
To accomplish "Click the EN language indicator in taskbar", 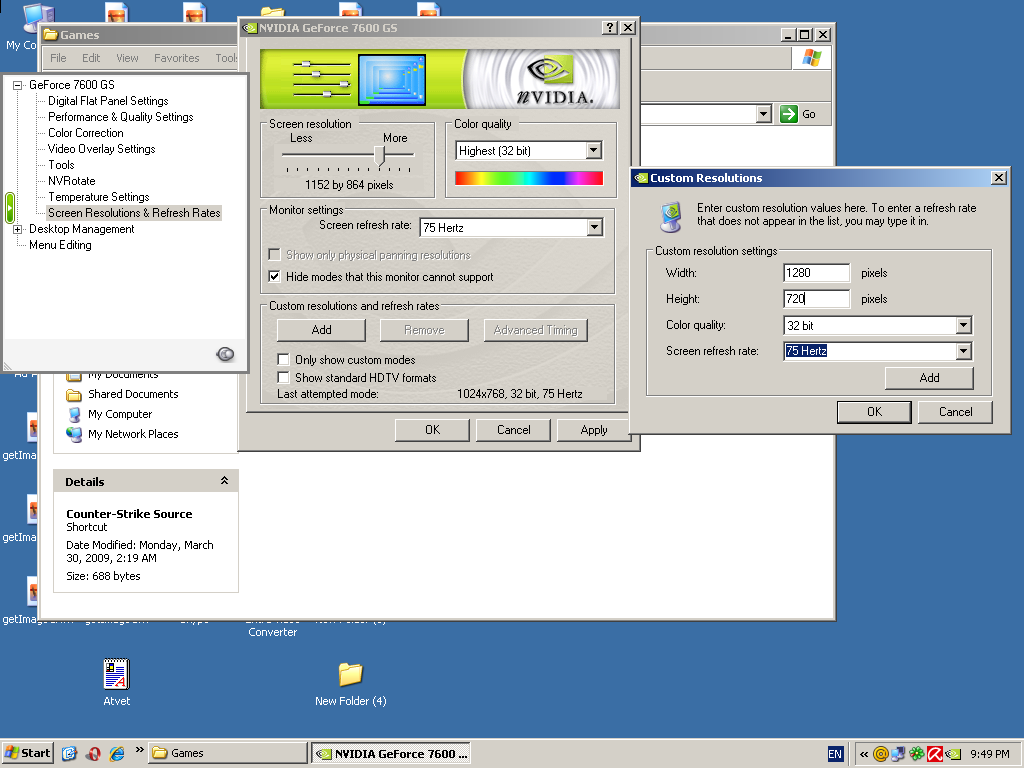I will click(x=835, y=754).
